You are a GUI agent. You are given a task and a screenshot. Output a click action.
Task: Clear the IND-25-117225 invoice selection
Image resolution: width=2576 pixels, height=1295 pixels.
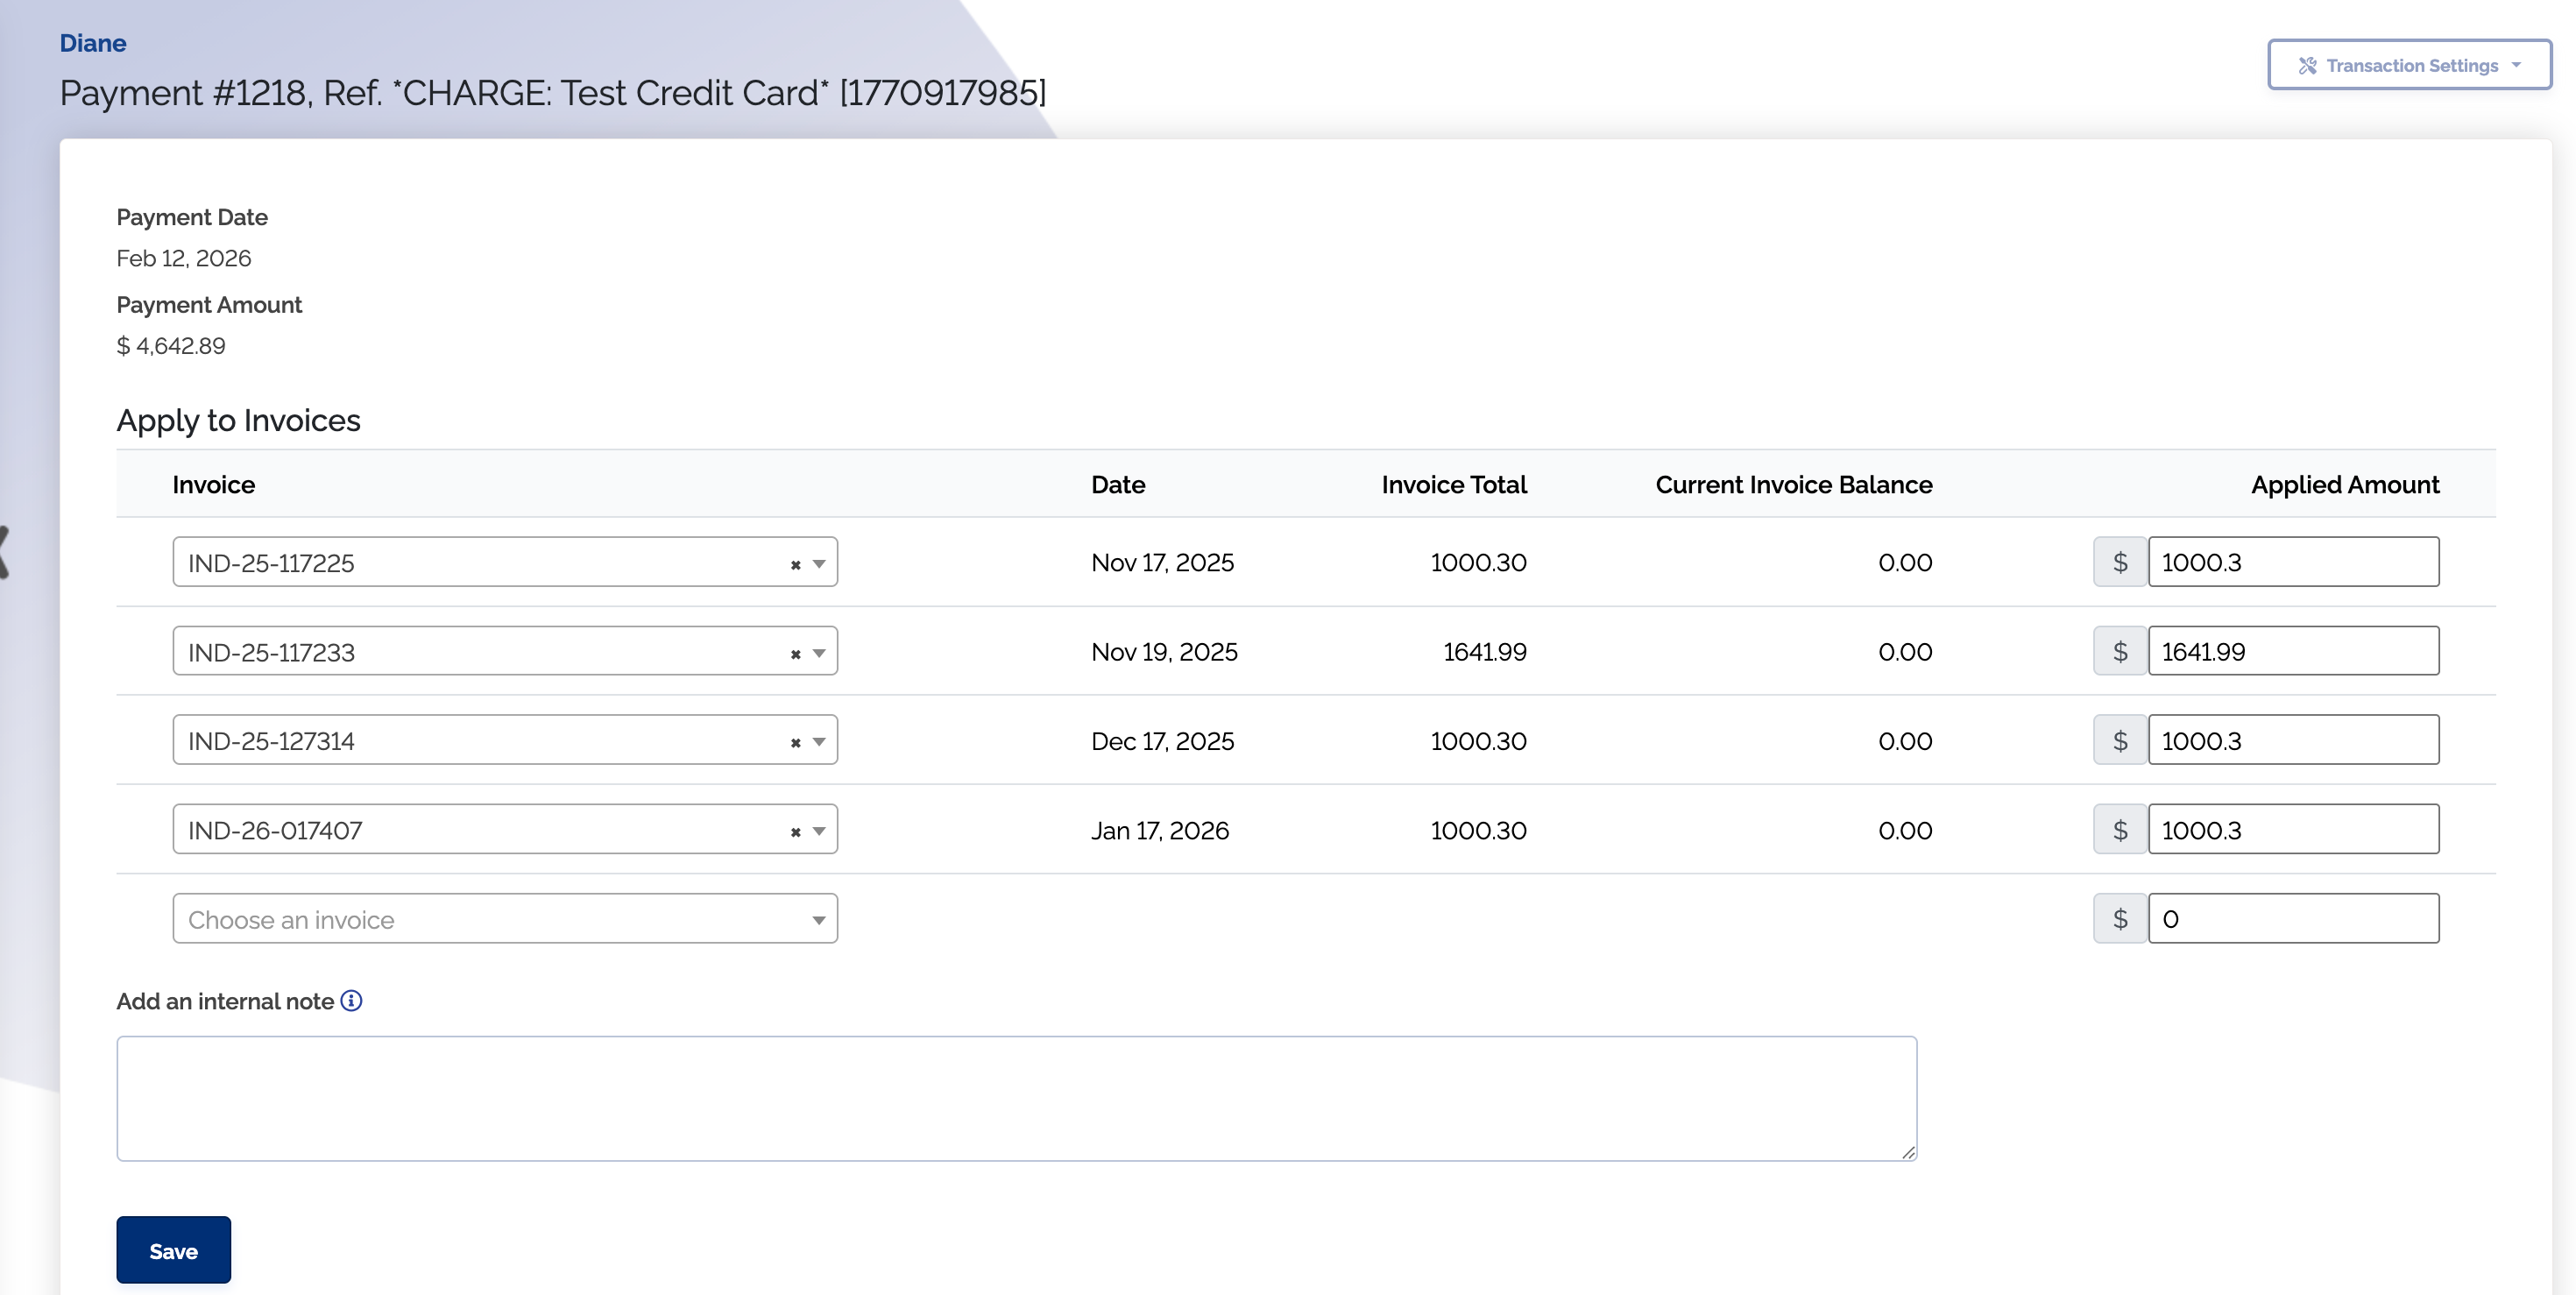point(795,565)
